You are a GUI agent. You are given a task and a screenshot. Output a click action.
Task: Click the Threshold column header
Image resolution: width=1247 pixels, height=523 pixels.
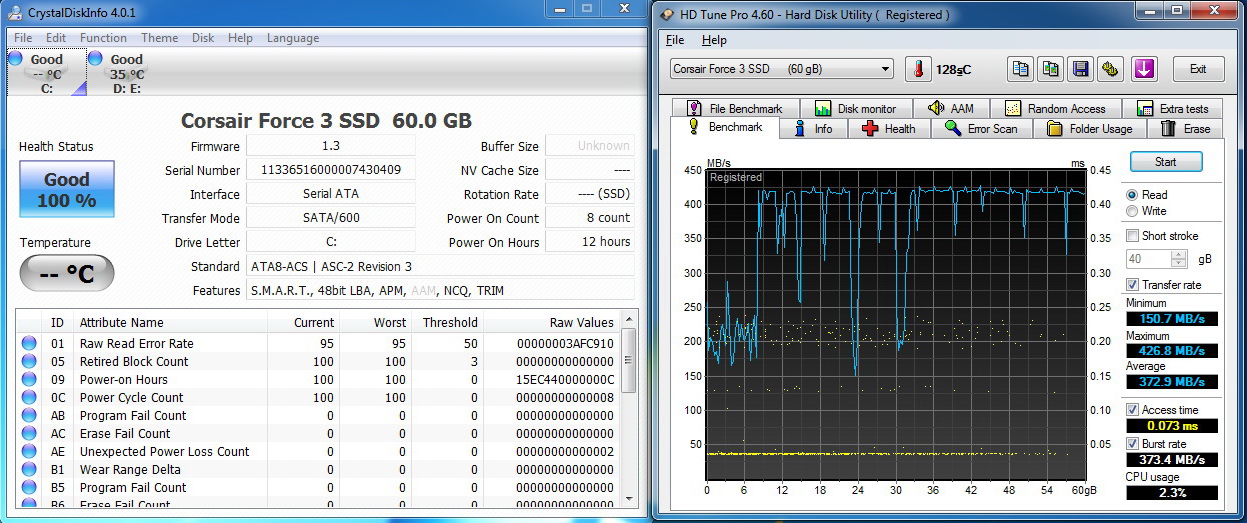pyautogui.click(x=447, y=323)
